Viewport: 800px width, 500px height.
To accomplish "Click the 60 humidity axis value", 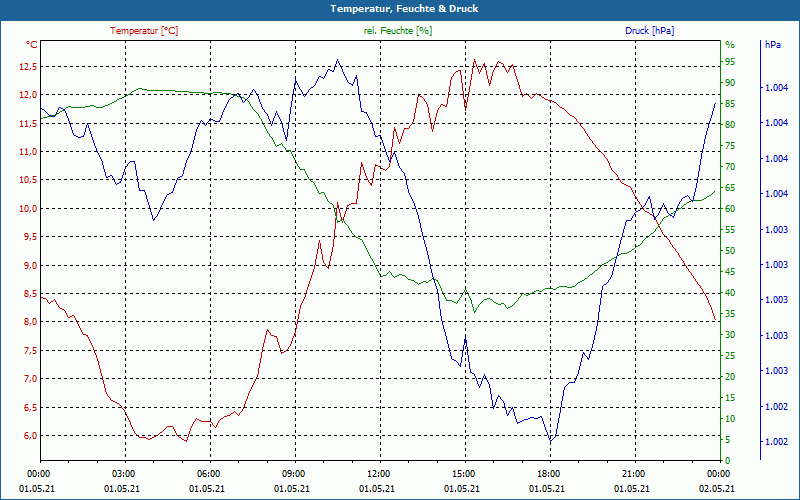I will click(x=730, y=209).
